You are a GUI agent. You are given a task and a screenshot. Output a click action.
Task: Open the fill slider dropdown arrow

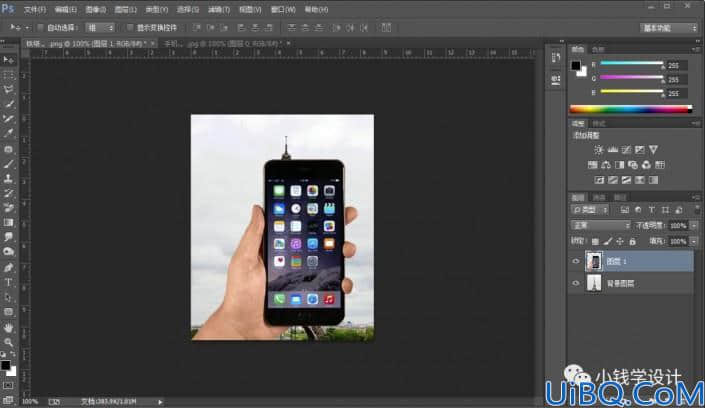pos(694,242)
